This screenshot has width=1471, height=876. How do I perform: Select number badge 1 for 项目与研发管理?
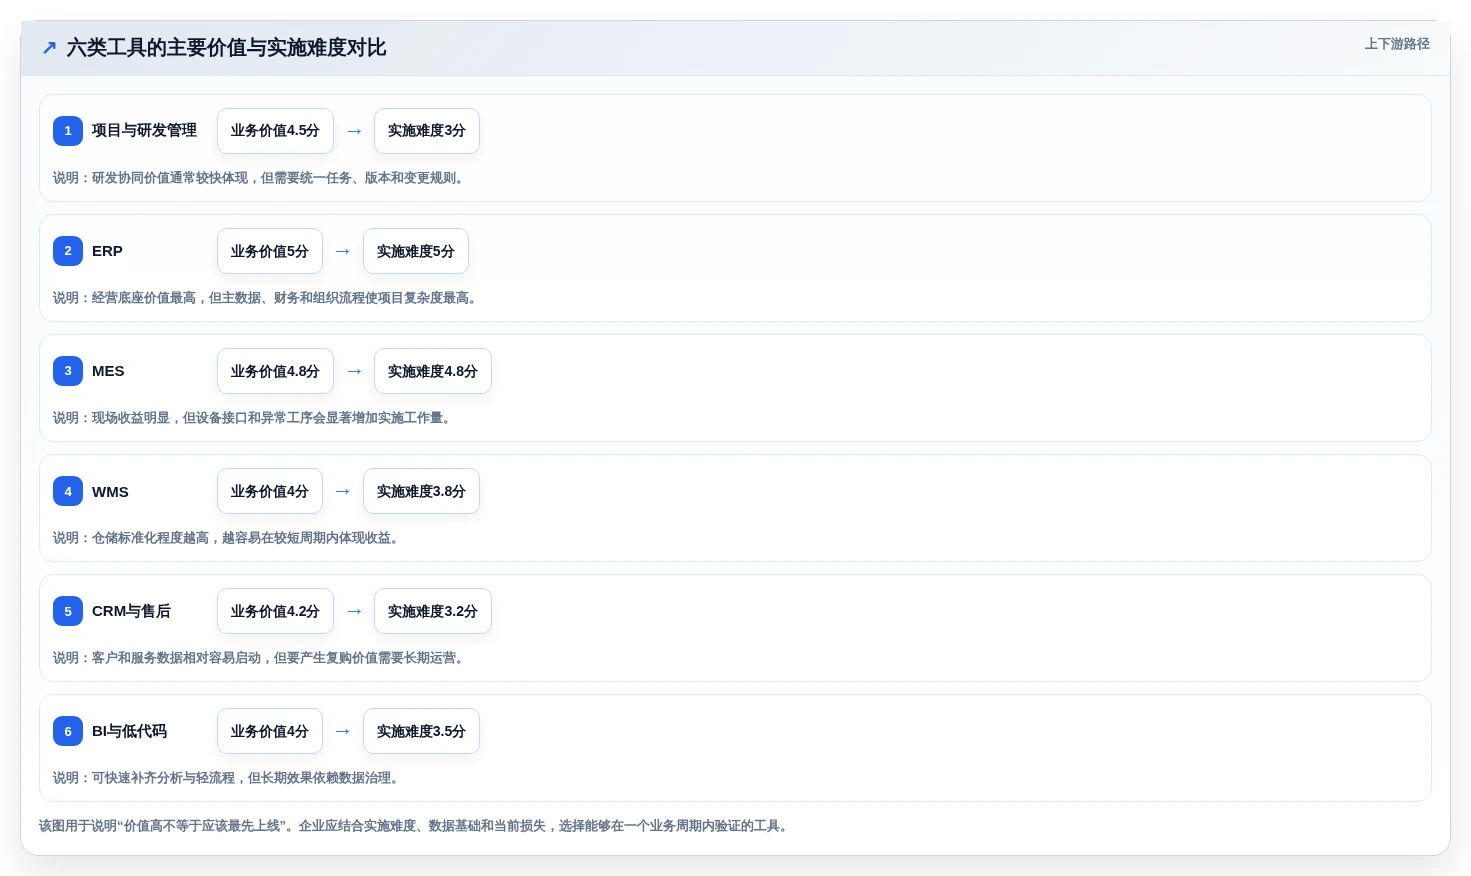coord(68,130)
